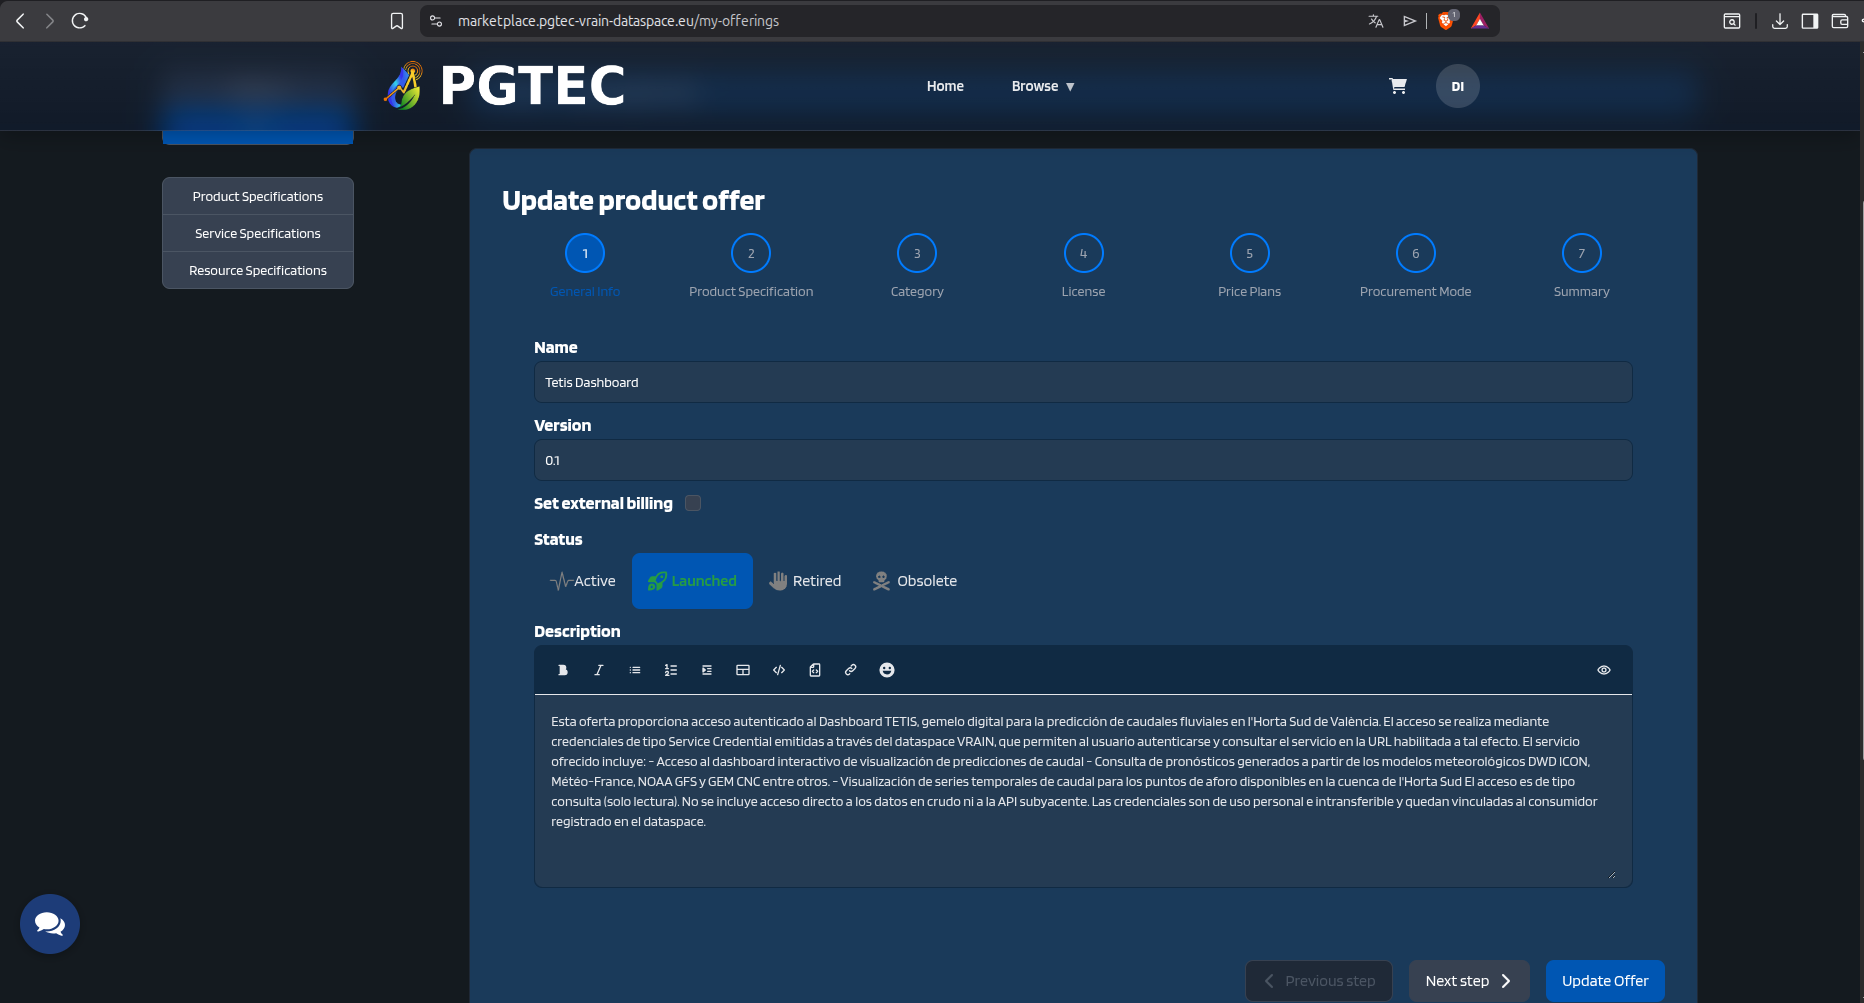1864x1003 pixels.
Task: Click inside the Description text area
Action: click(x=1083, y=790)
